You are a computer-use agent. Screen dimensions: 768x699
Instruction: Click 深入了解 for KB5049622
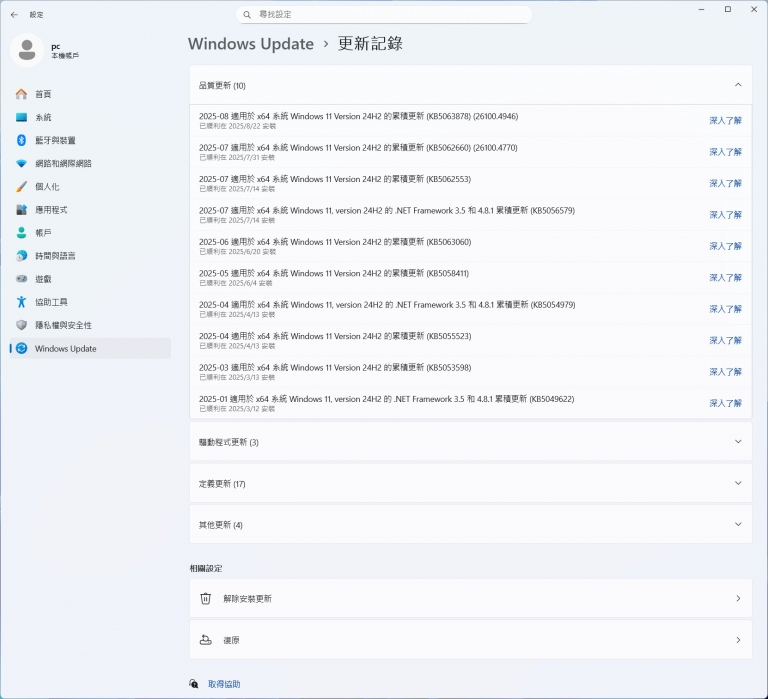click(725, 403)
